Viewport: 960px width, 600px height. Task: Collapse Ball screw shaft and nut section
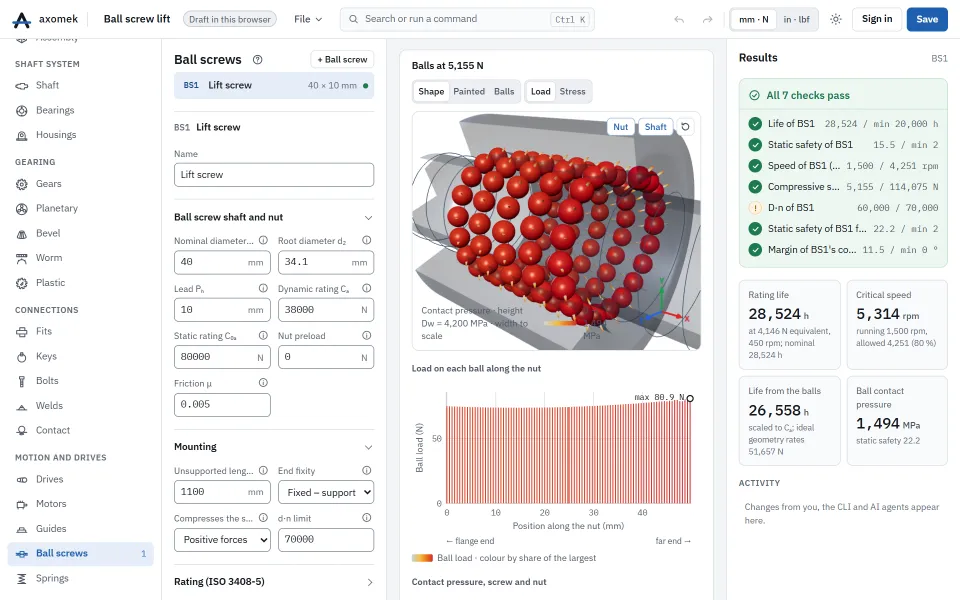tap(369, 217)
